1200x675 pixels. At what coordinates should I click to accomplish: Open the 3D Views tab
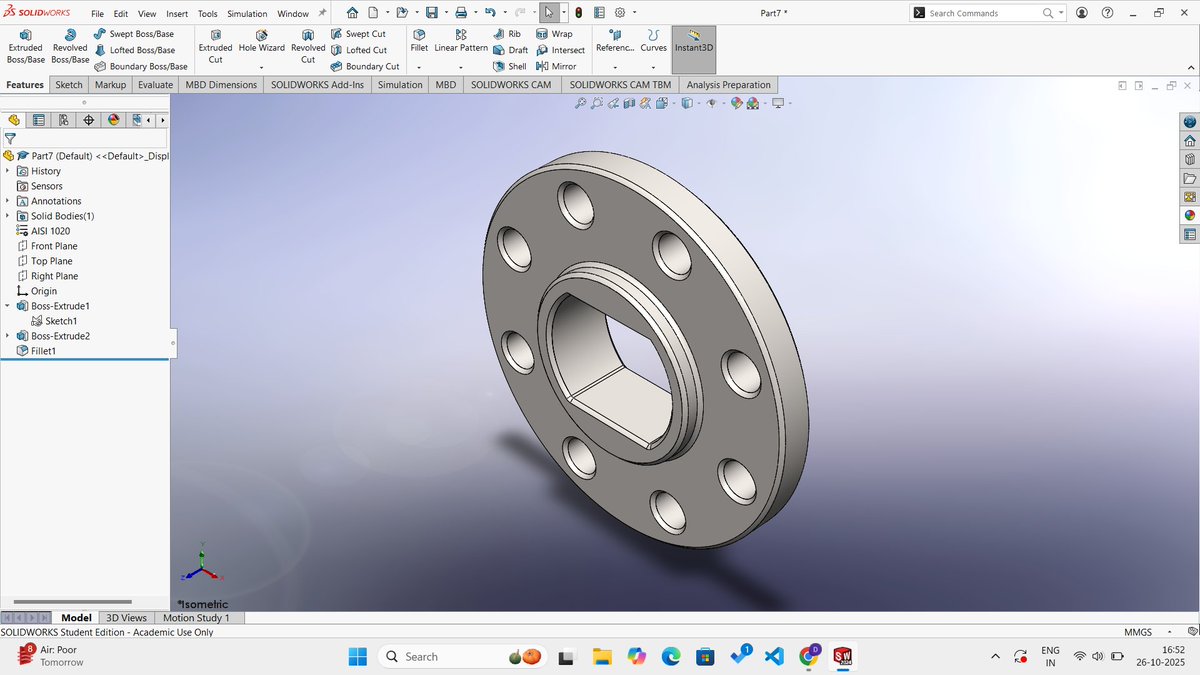click(x=127, y=618)
